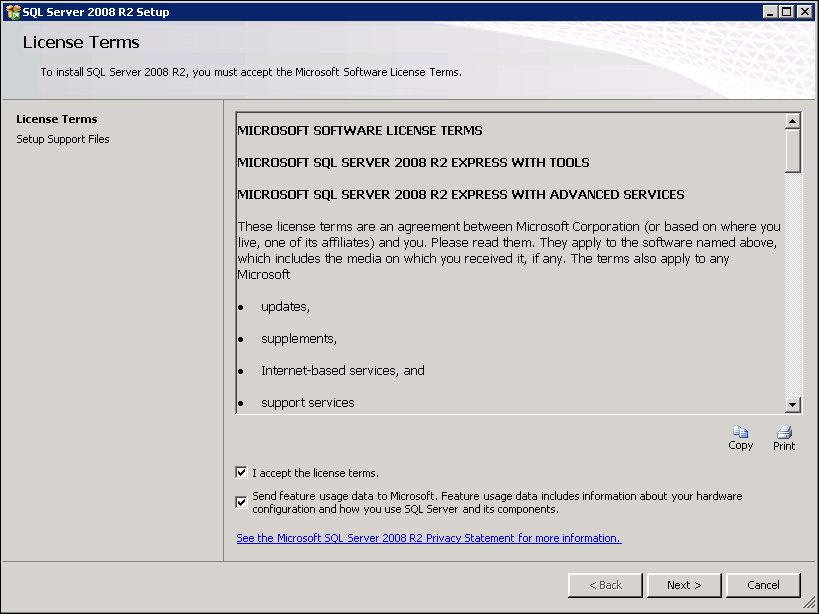Click the 'MICROSOFT SOFTWARE LICENSE TERMS' heading

[x=360, y=131]
